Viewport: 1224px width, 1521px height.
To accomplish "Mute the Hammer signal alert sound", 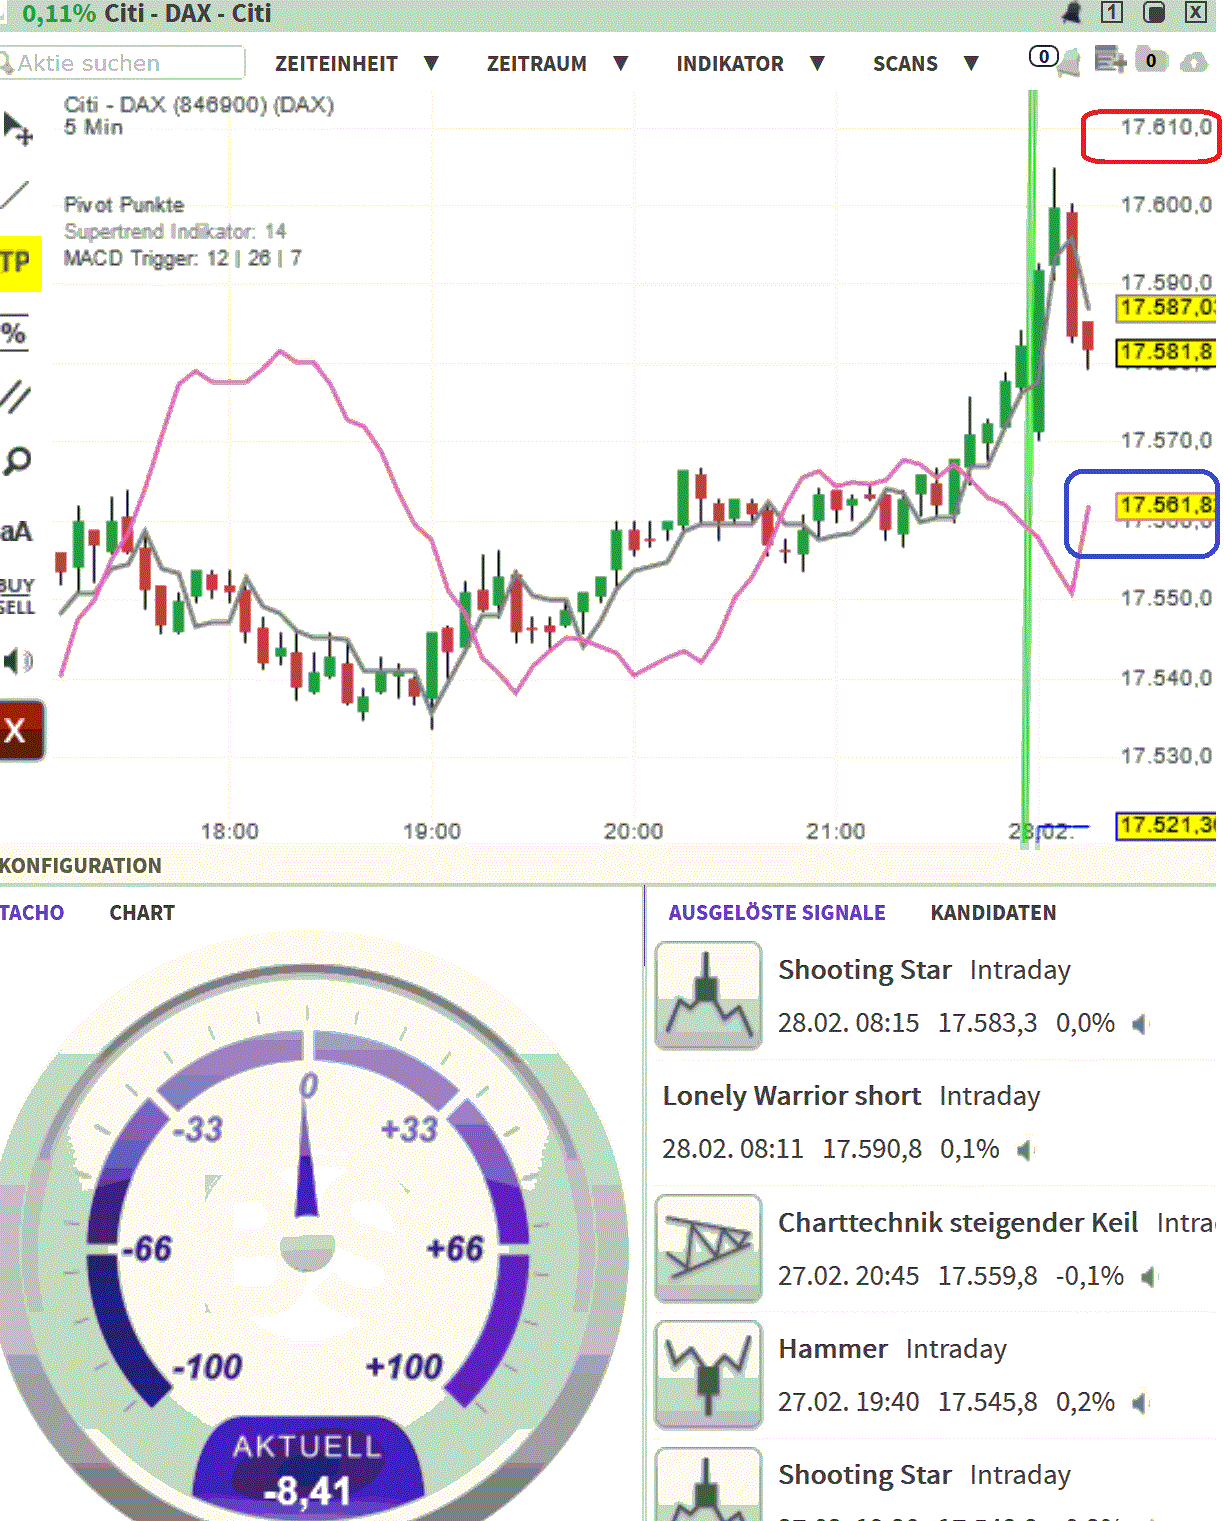I will (x=1139, y=1402).
